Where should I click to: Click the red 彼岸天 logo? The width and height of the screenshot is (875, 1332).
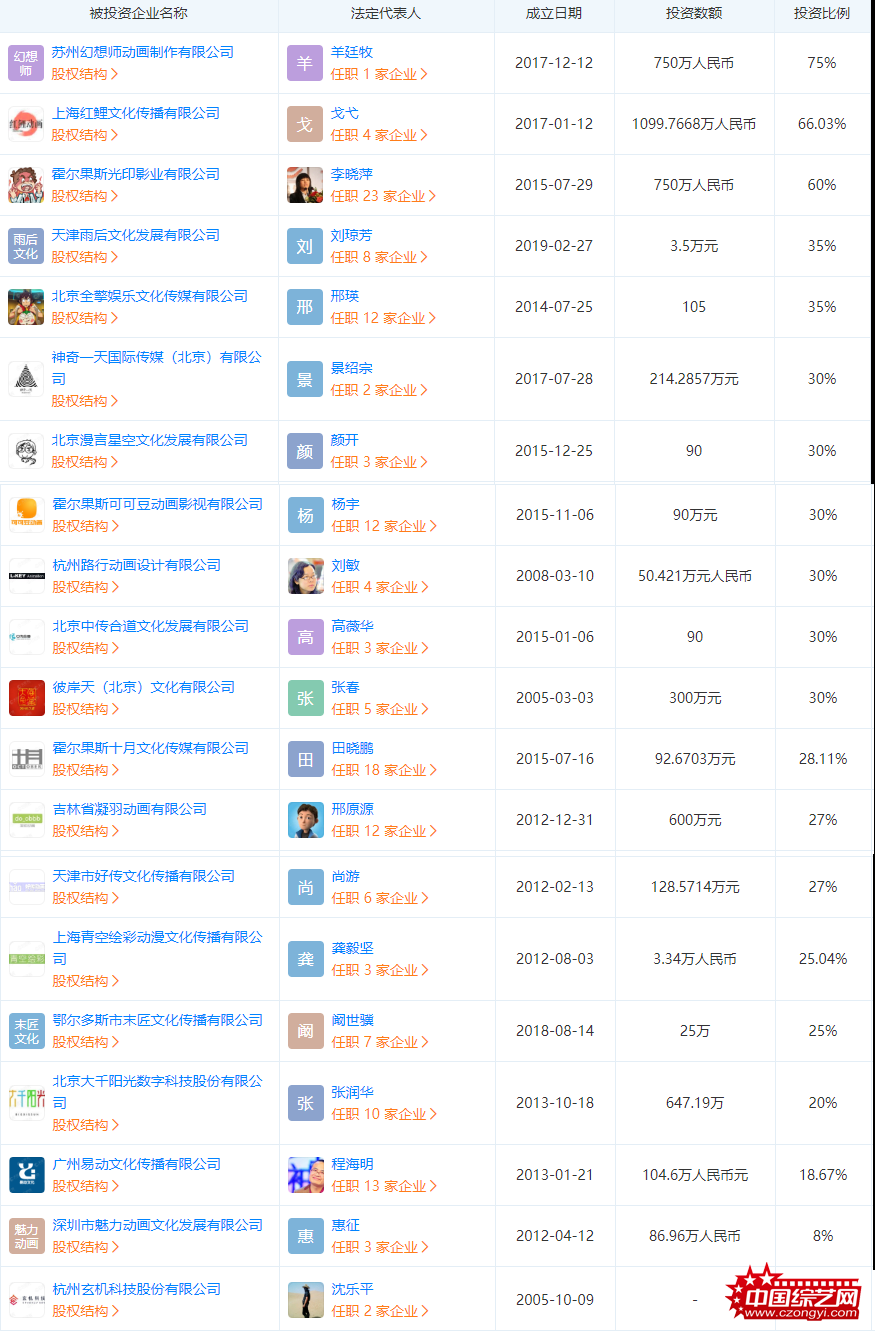[27, 698]
